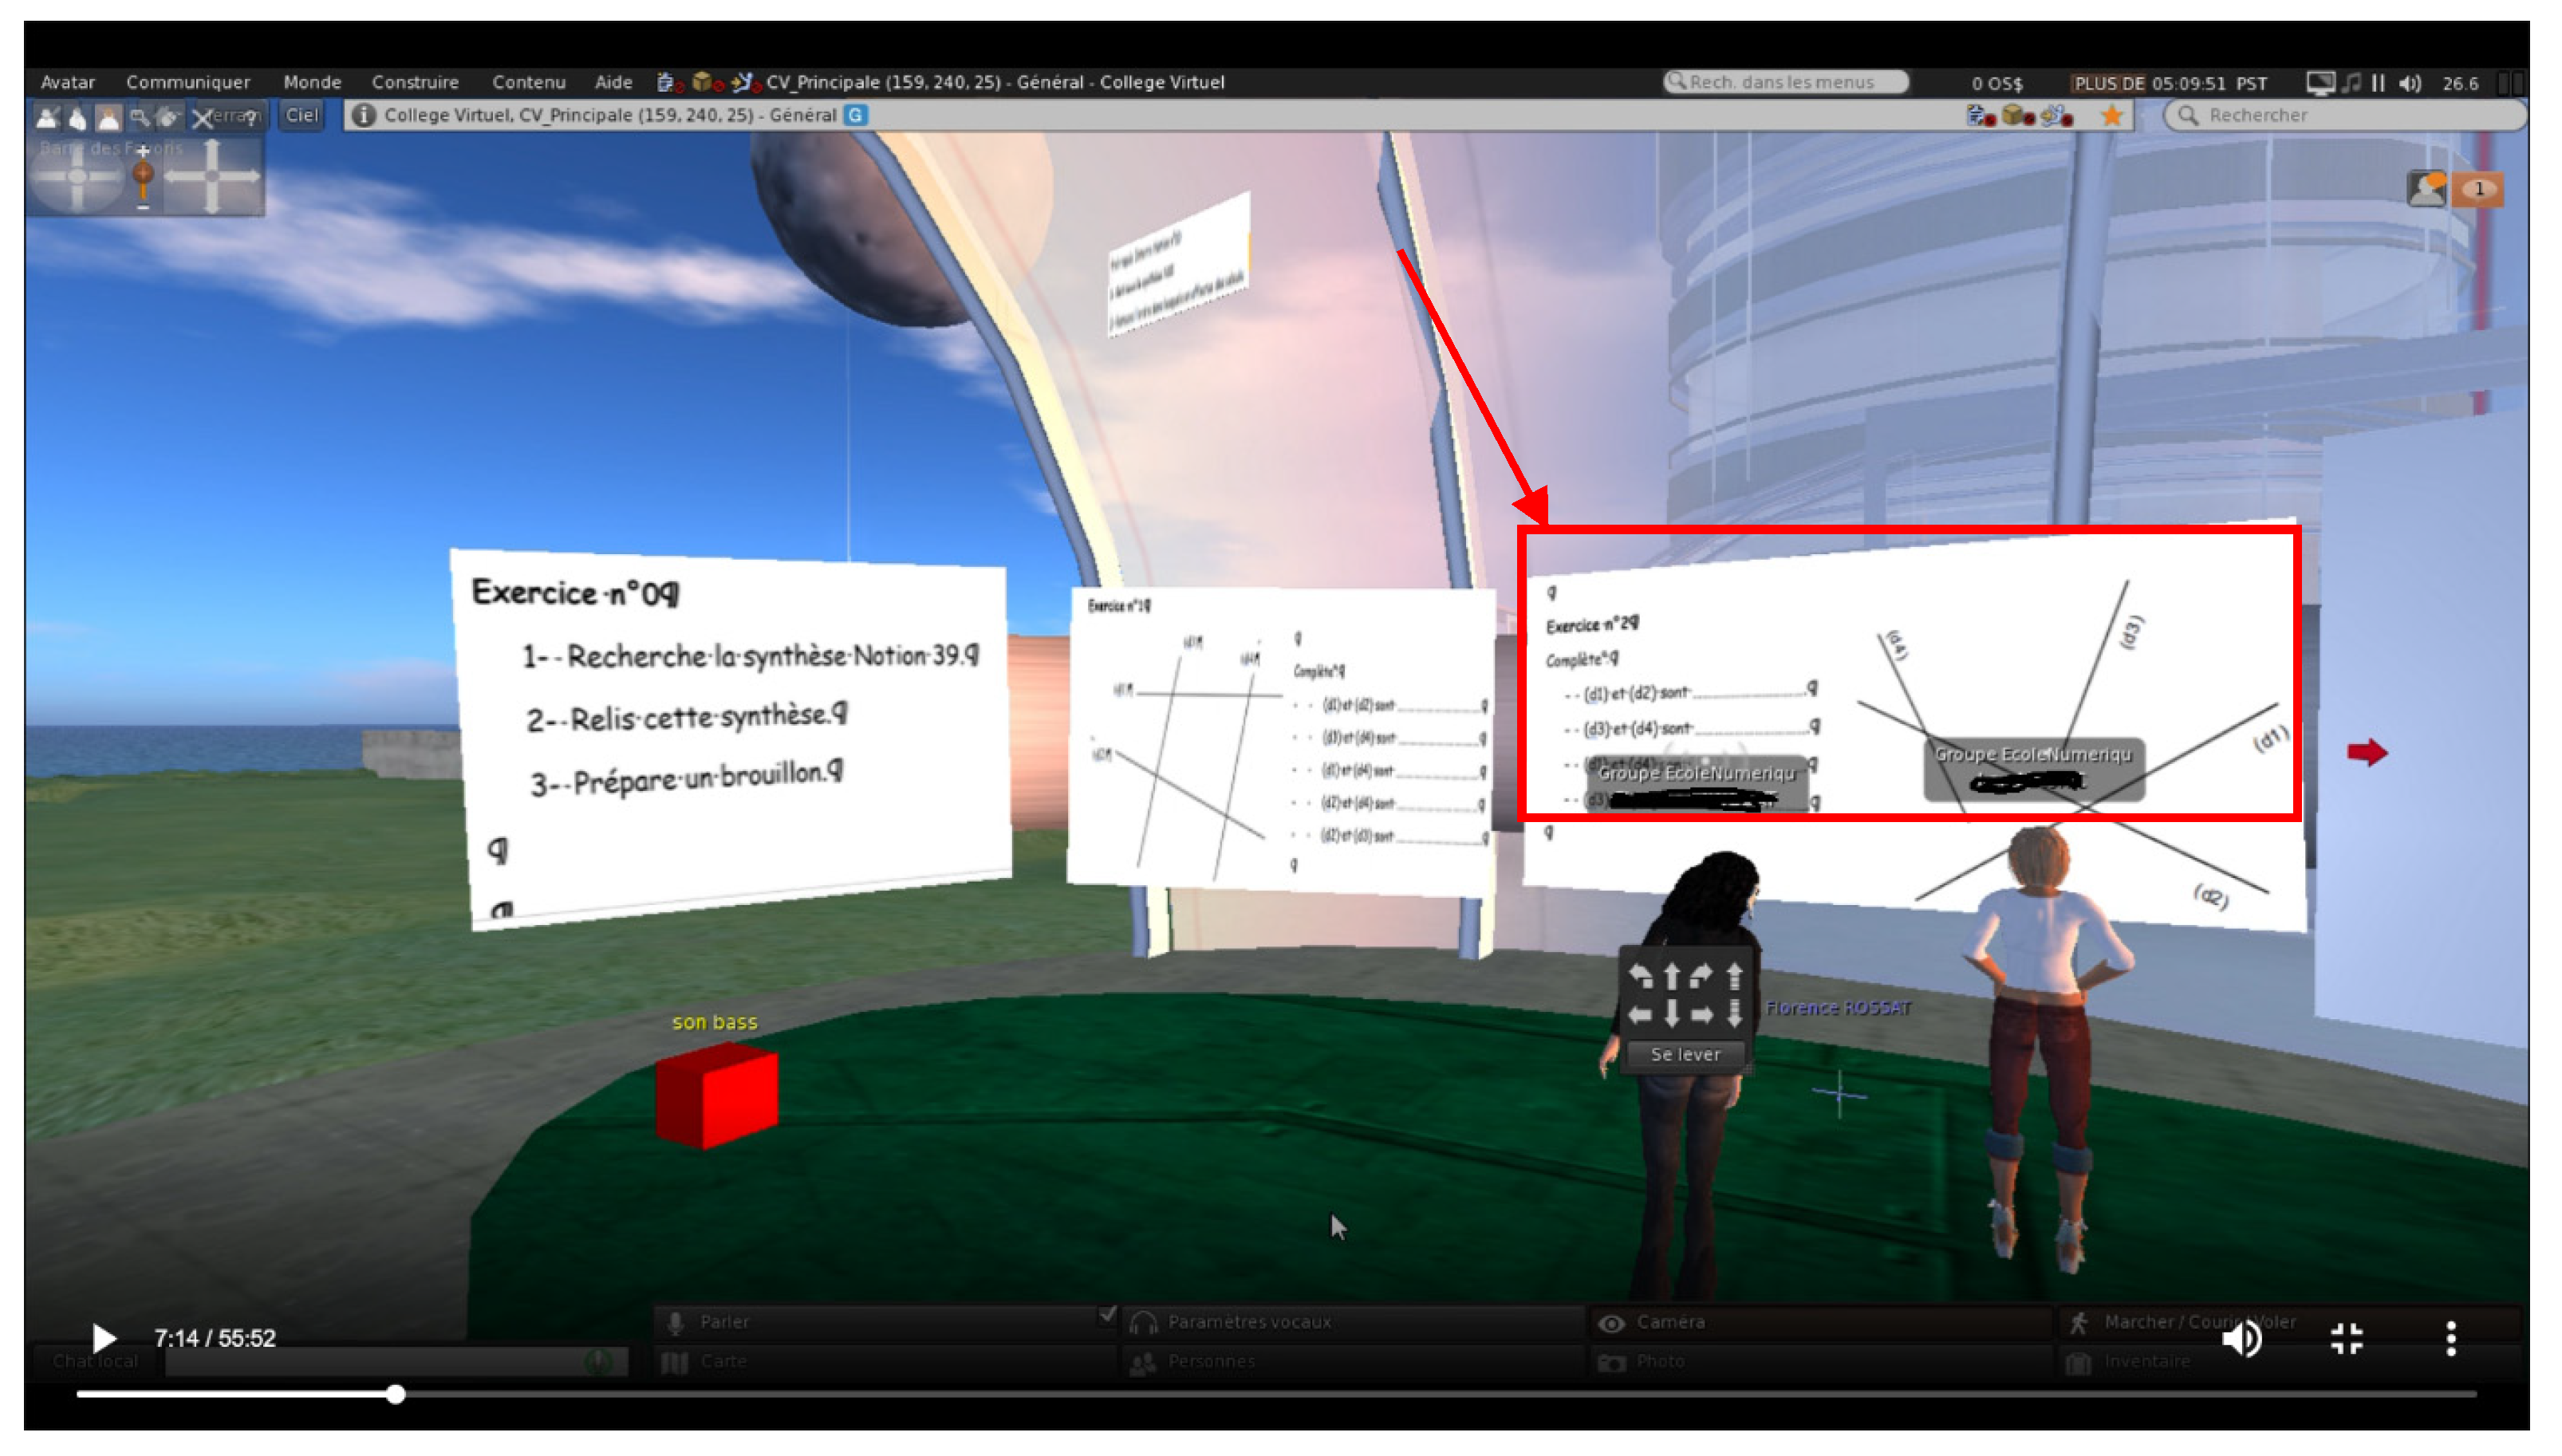The height and width of the screenshot is (1456, 2562).
Task: Toggle the Parler voice checkbox
Action: tap(1106, 1315)
